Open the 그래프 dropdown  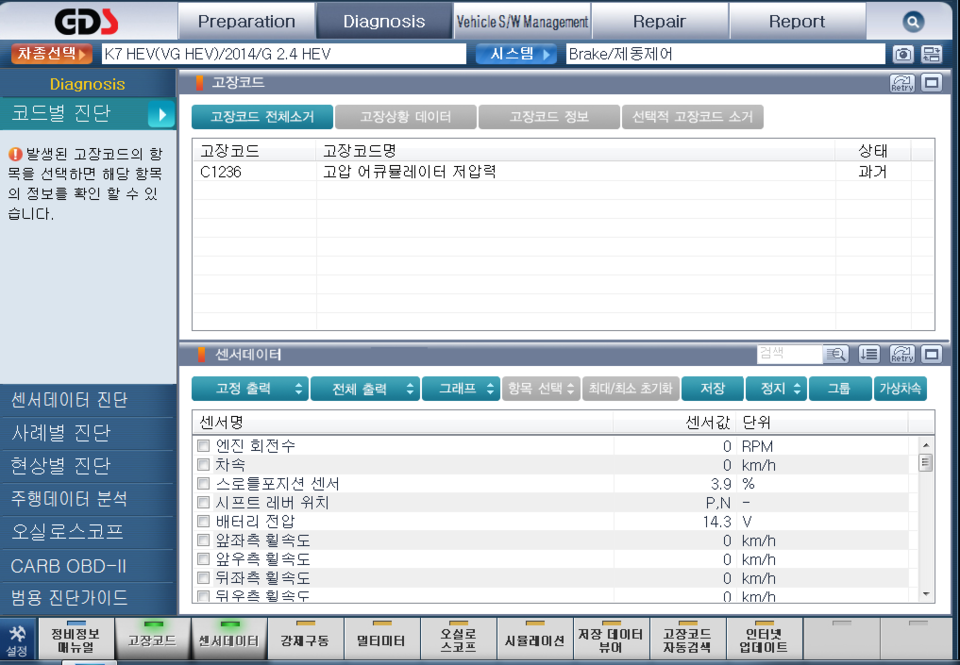coord(461,389)
